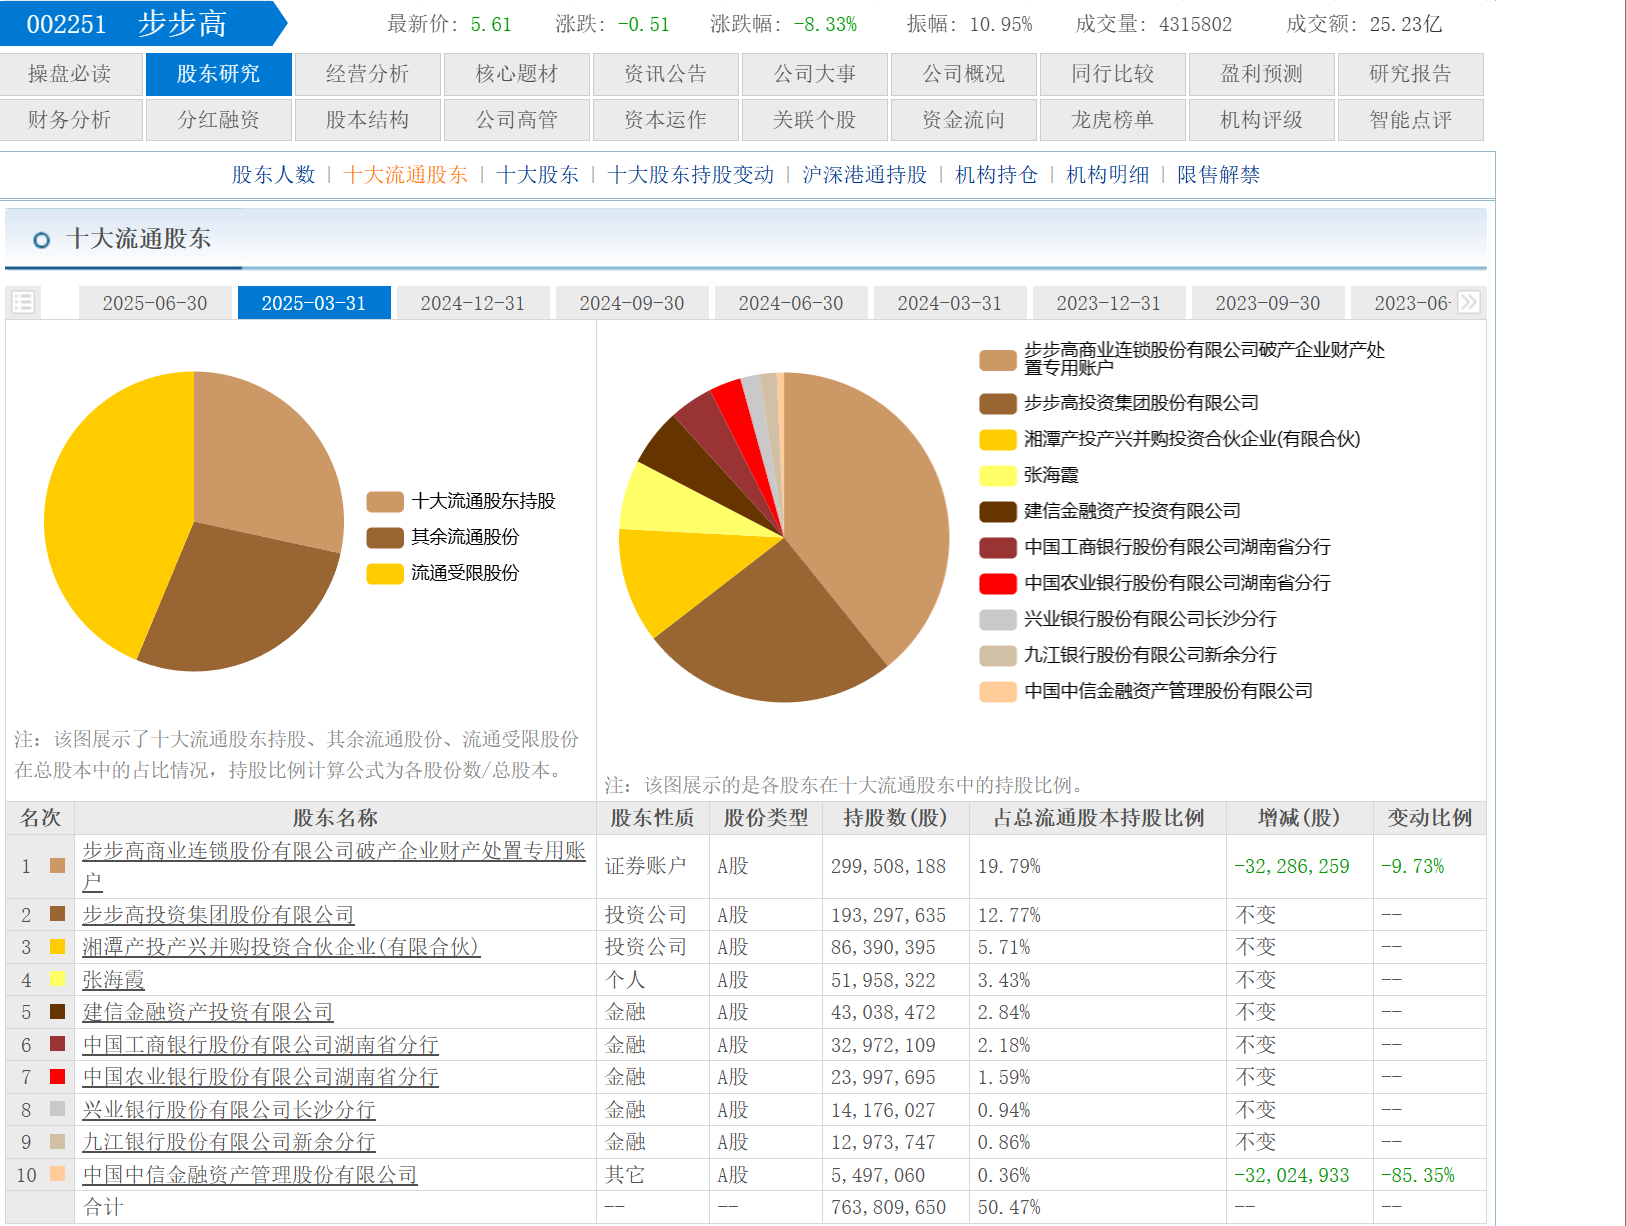Viewport: 1626px width, 1226px height.
Task: Click the 持股数(股) column header
Action: click(x=895, y=818)
